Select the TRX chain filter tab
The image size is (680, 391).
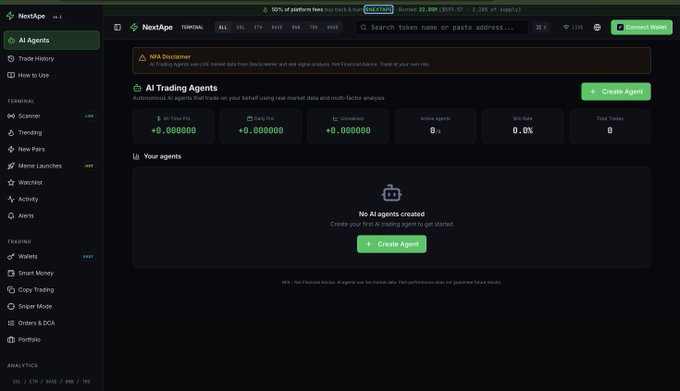coord(314,27)
